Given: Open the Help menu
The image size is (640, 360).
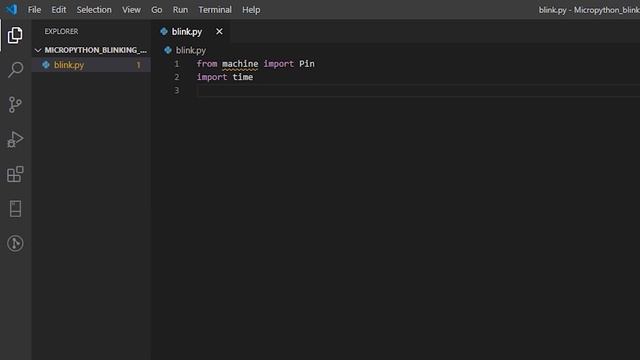Looking at the screenshot, I should 251,9.
